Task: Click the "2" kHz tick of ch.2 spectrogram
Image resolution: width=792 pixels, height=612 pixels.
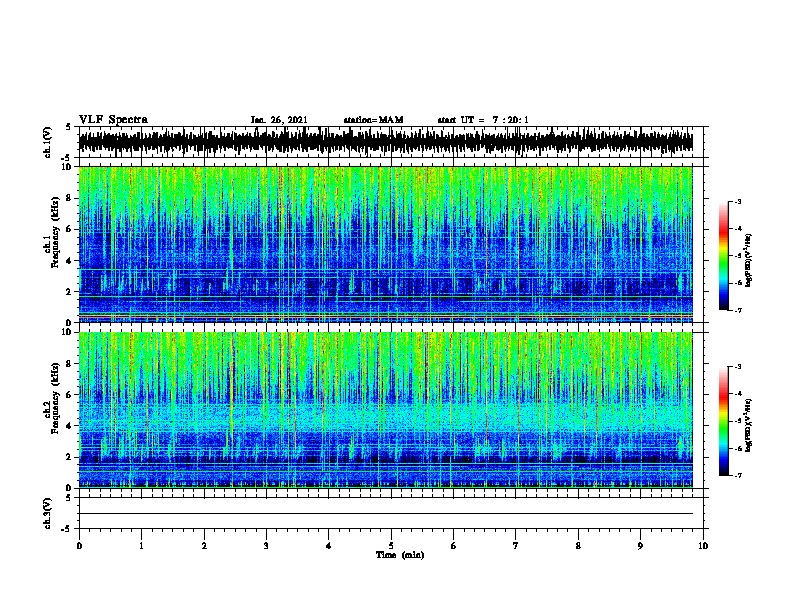Action: (71, 457)
